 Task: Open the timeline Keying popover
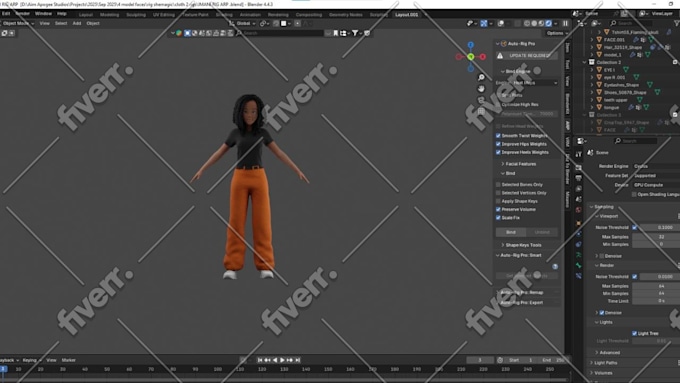click(32, 360)
